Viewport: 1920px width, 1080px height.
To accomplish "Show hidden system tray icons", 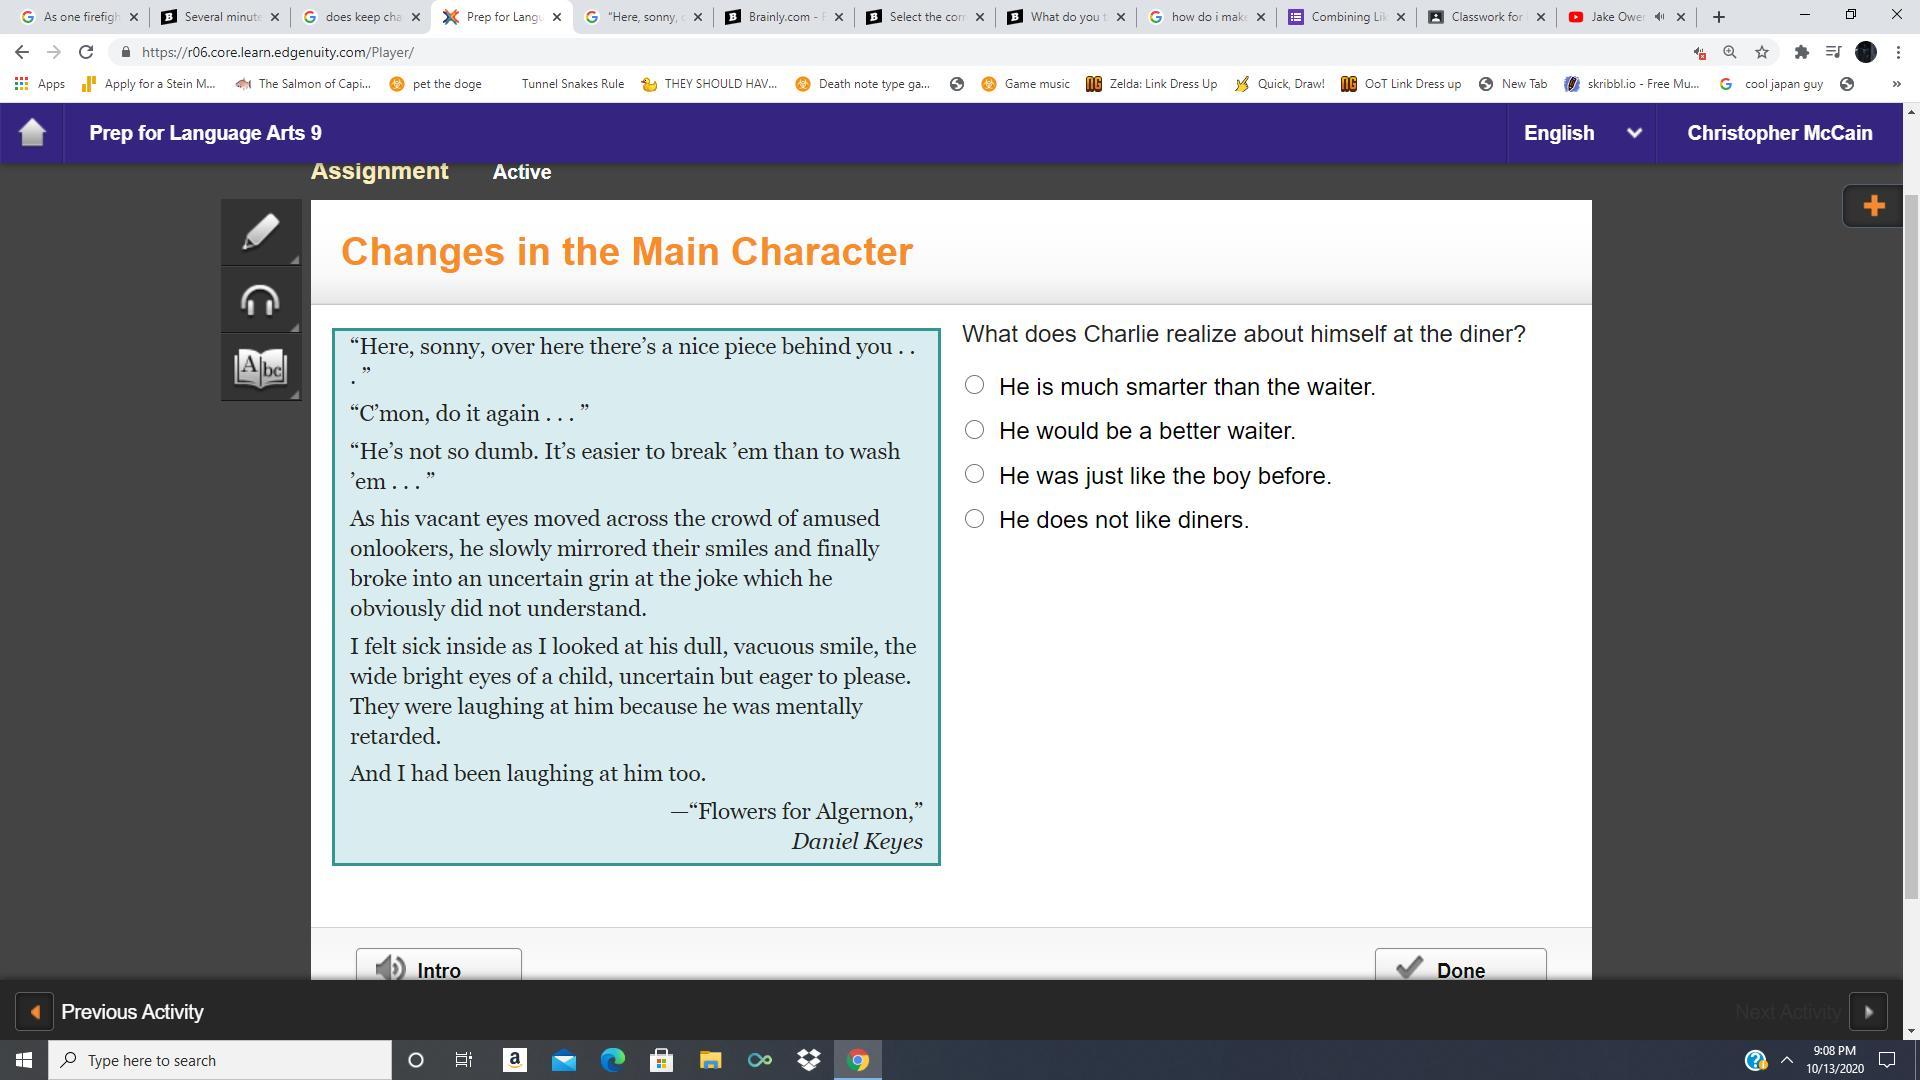I will click(1787, 1060).
